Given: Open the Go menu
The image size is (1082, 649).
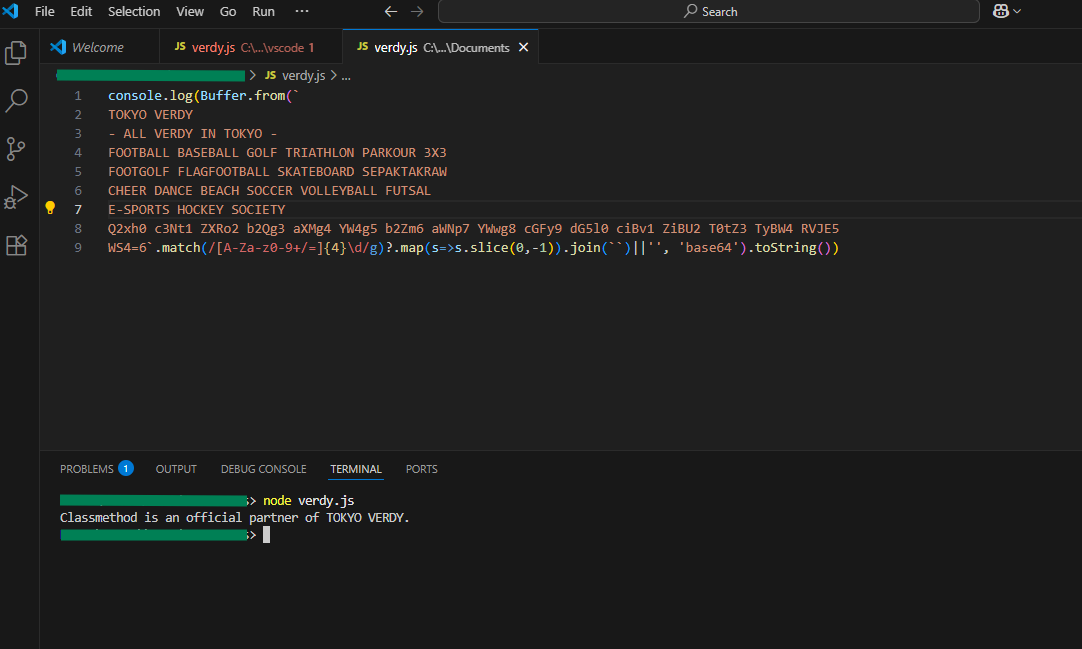Looking at the screenshot, I should pyautogui.click(x=228, y=12).
